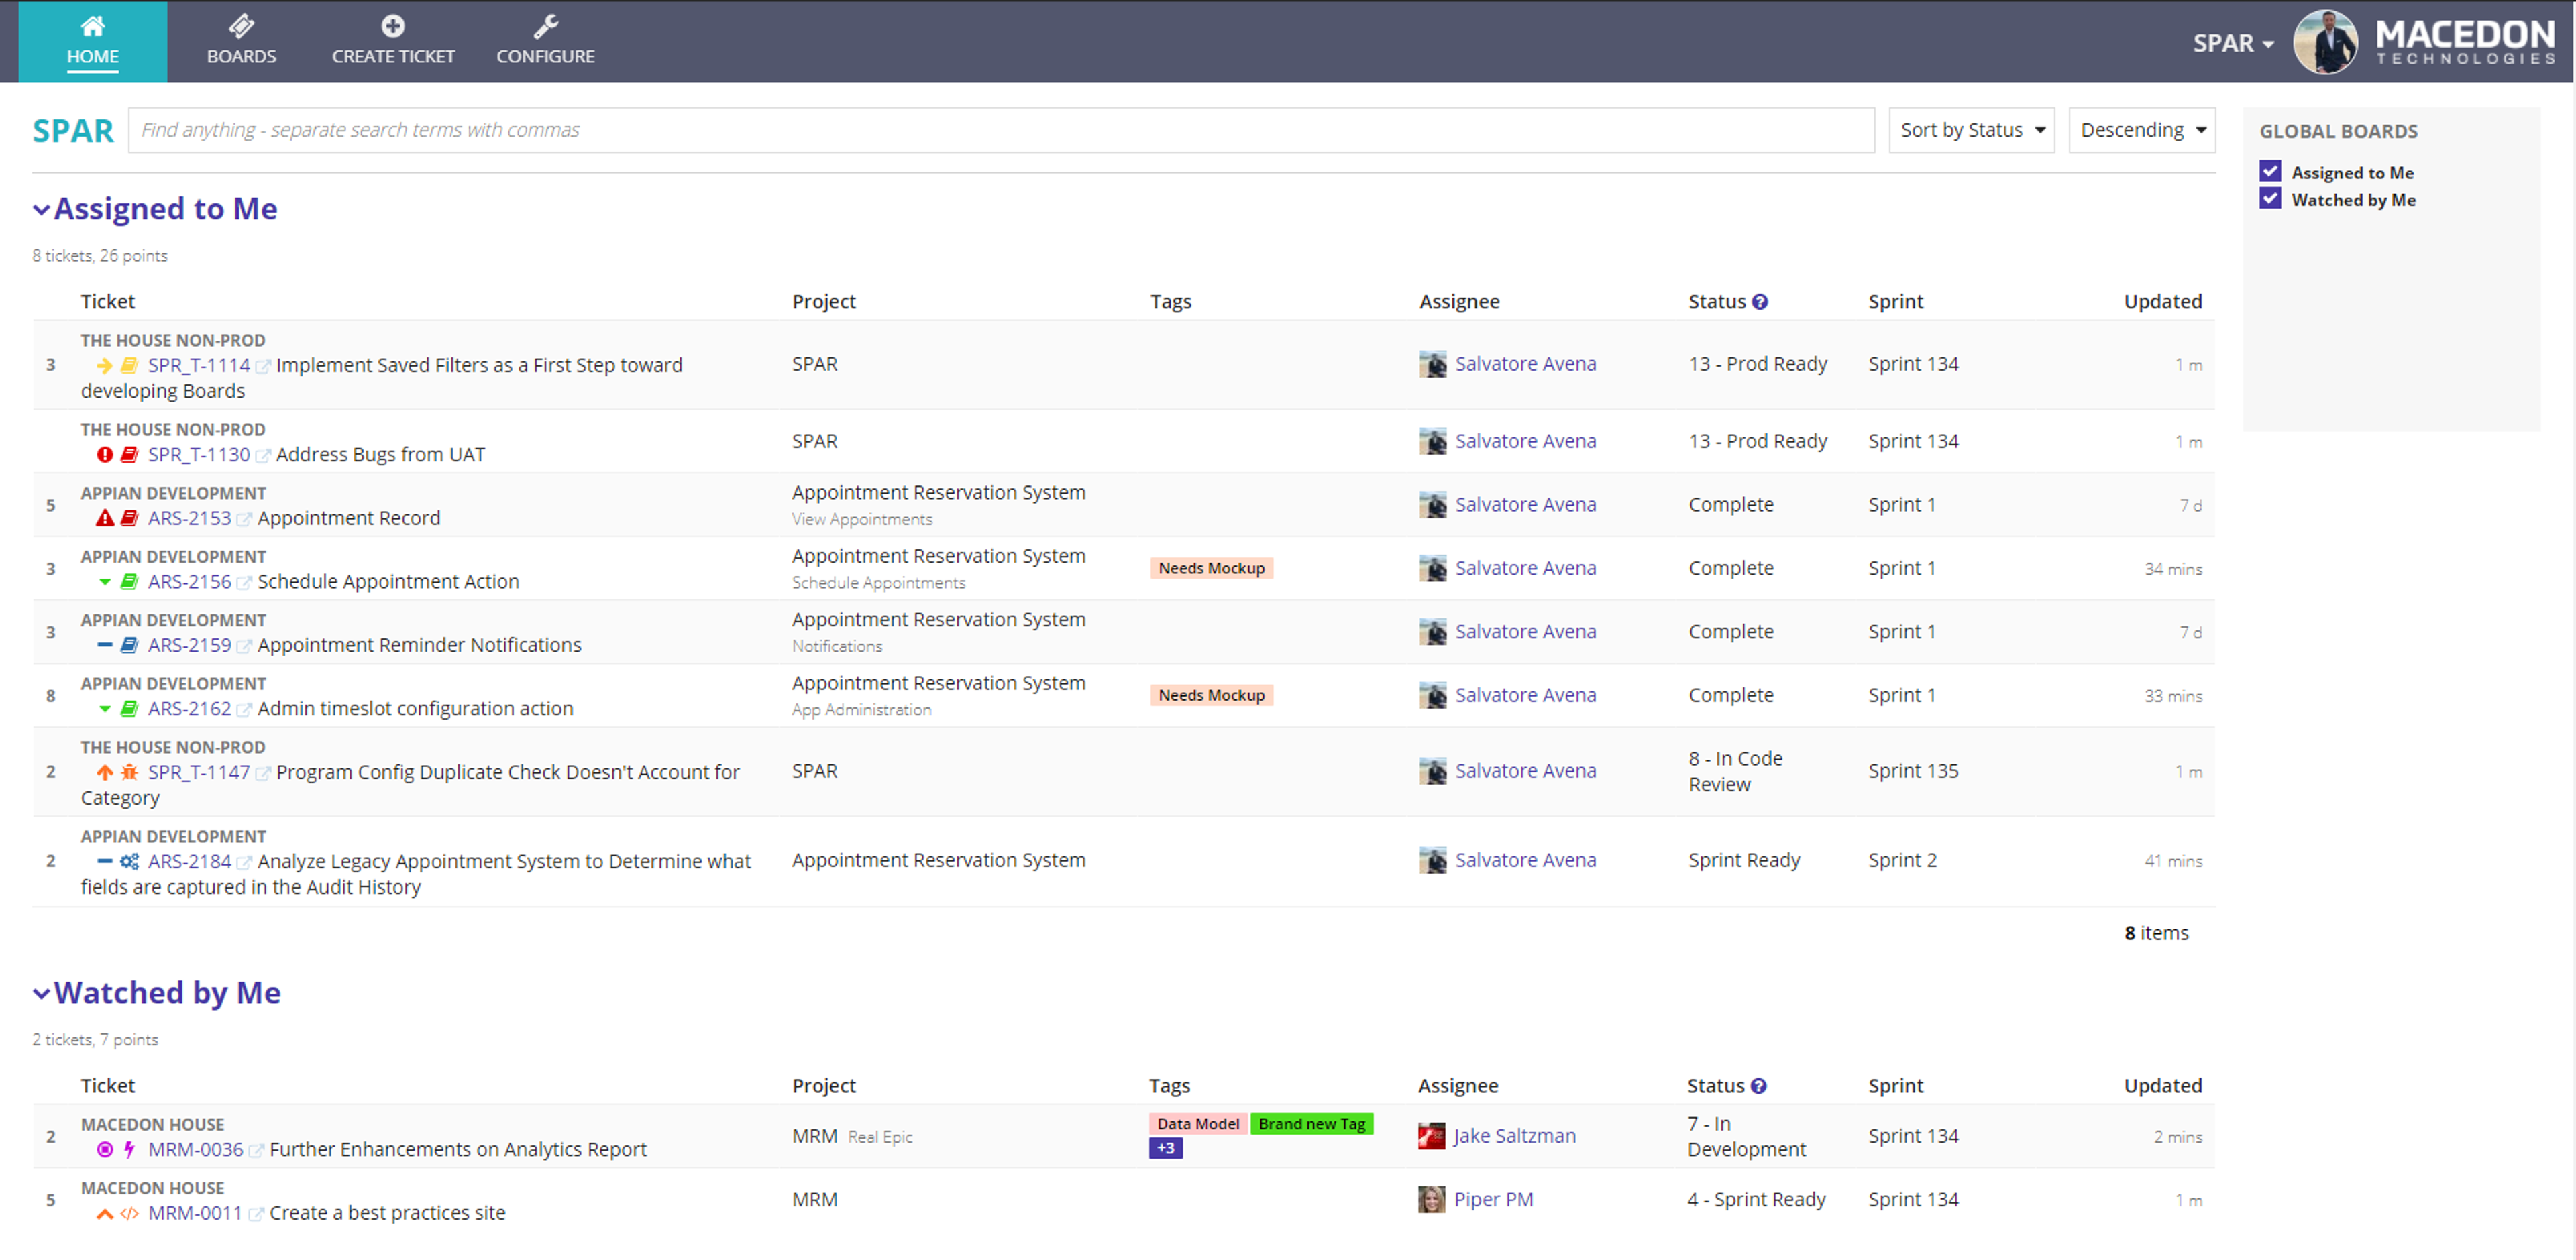
Task: Open ticket ARS-2153
Action: coord(189,518)
